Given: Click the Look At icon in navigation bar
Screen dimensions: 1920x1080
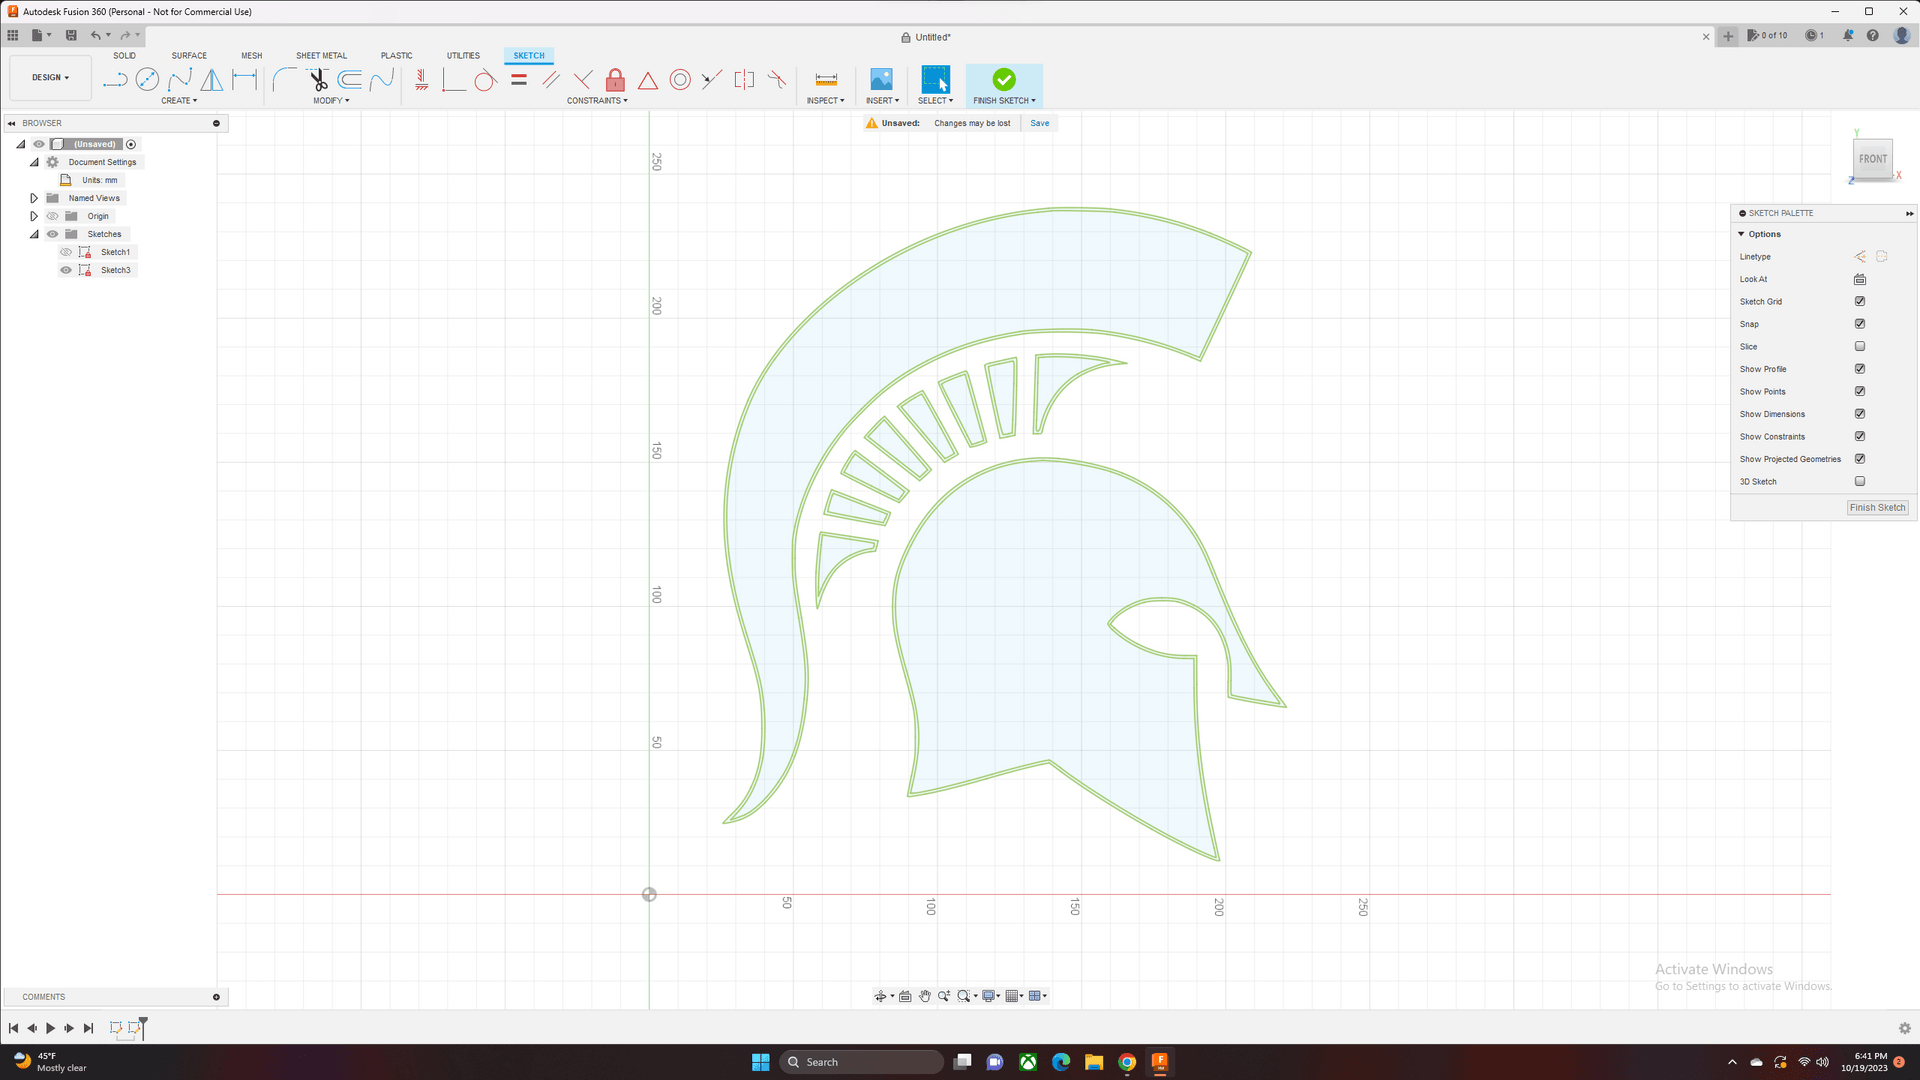Looking at the screenshot, I should coord(905,996).
